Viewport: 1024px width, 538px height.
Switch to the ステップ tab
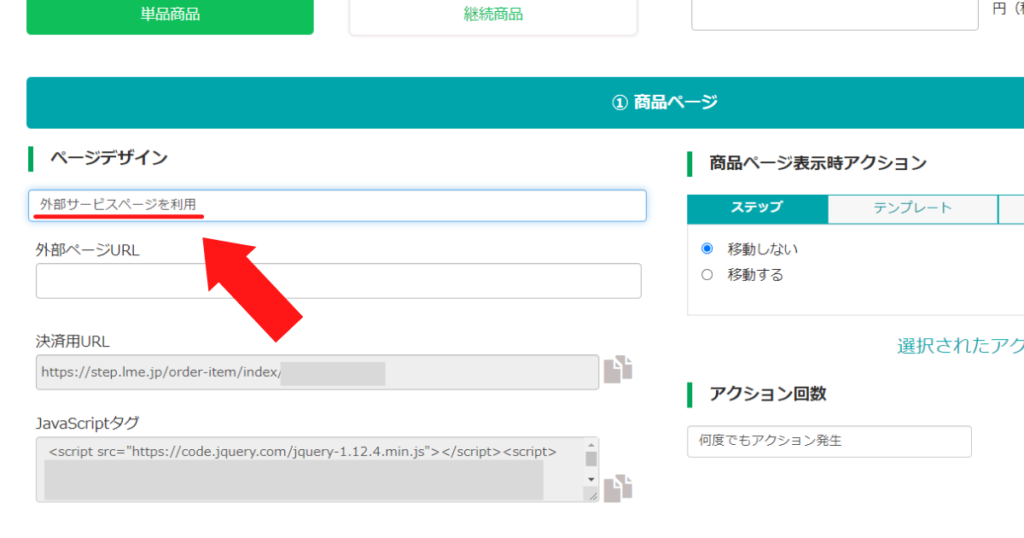point(757,208)
